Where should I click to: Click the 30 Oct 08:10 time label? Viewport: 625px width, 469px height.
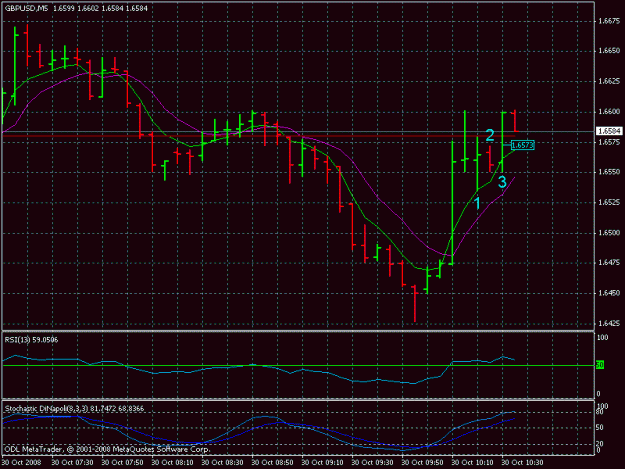click(172, 463)
